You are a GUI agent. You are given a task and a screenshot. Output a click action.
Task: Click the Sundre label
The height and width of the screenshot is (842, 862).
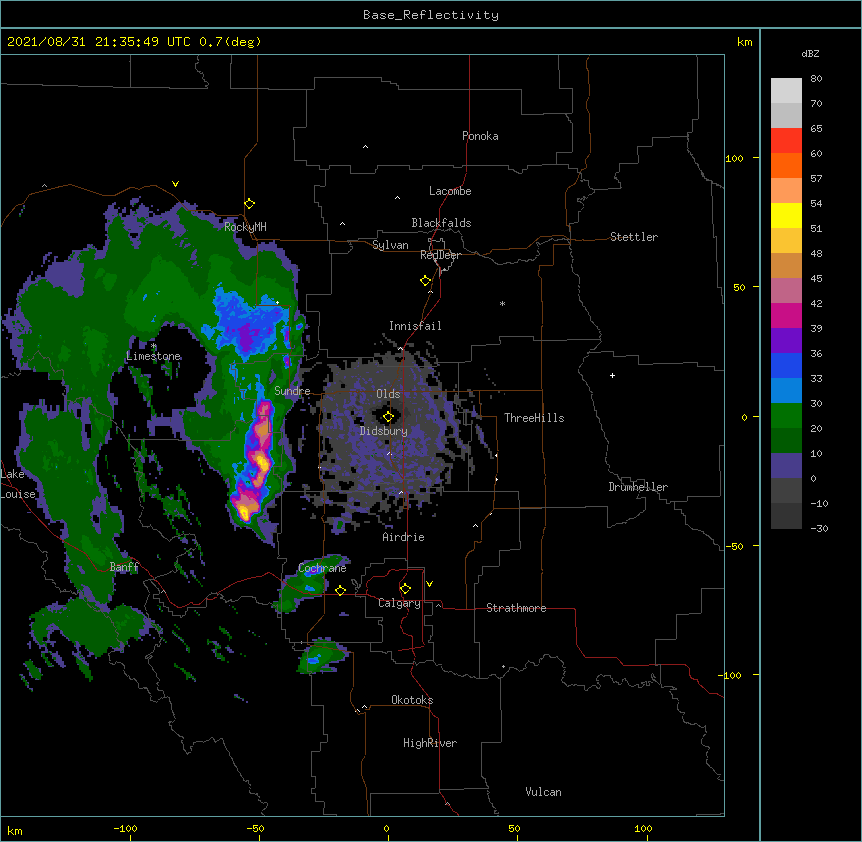click(292, 391)
